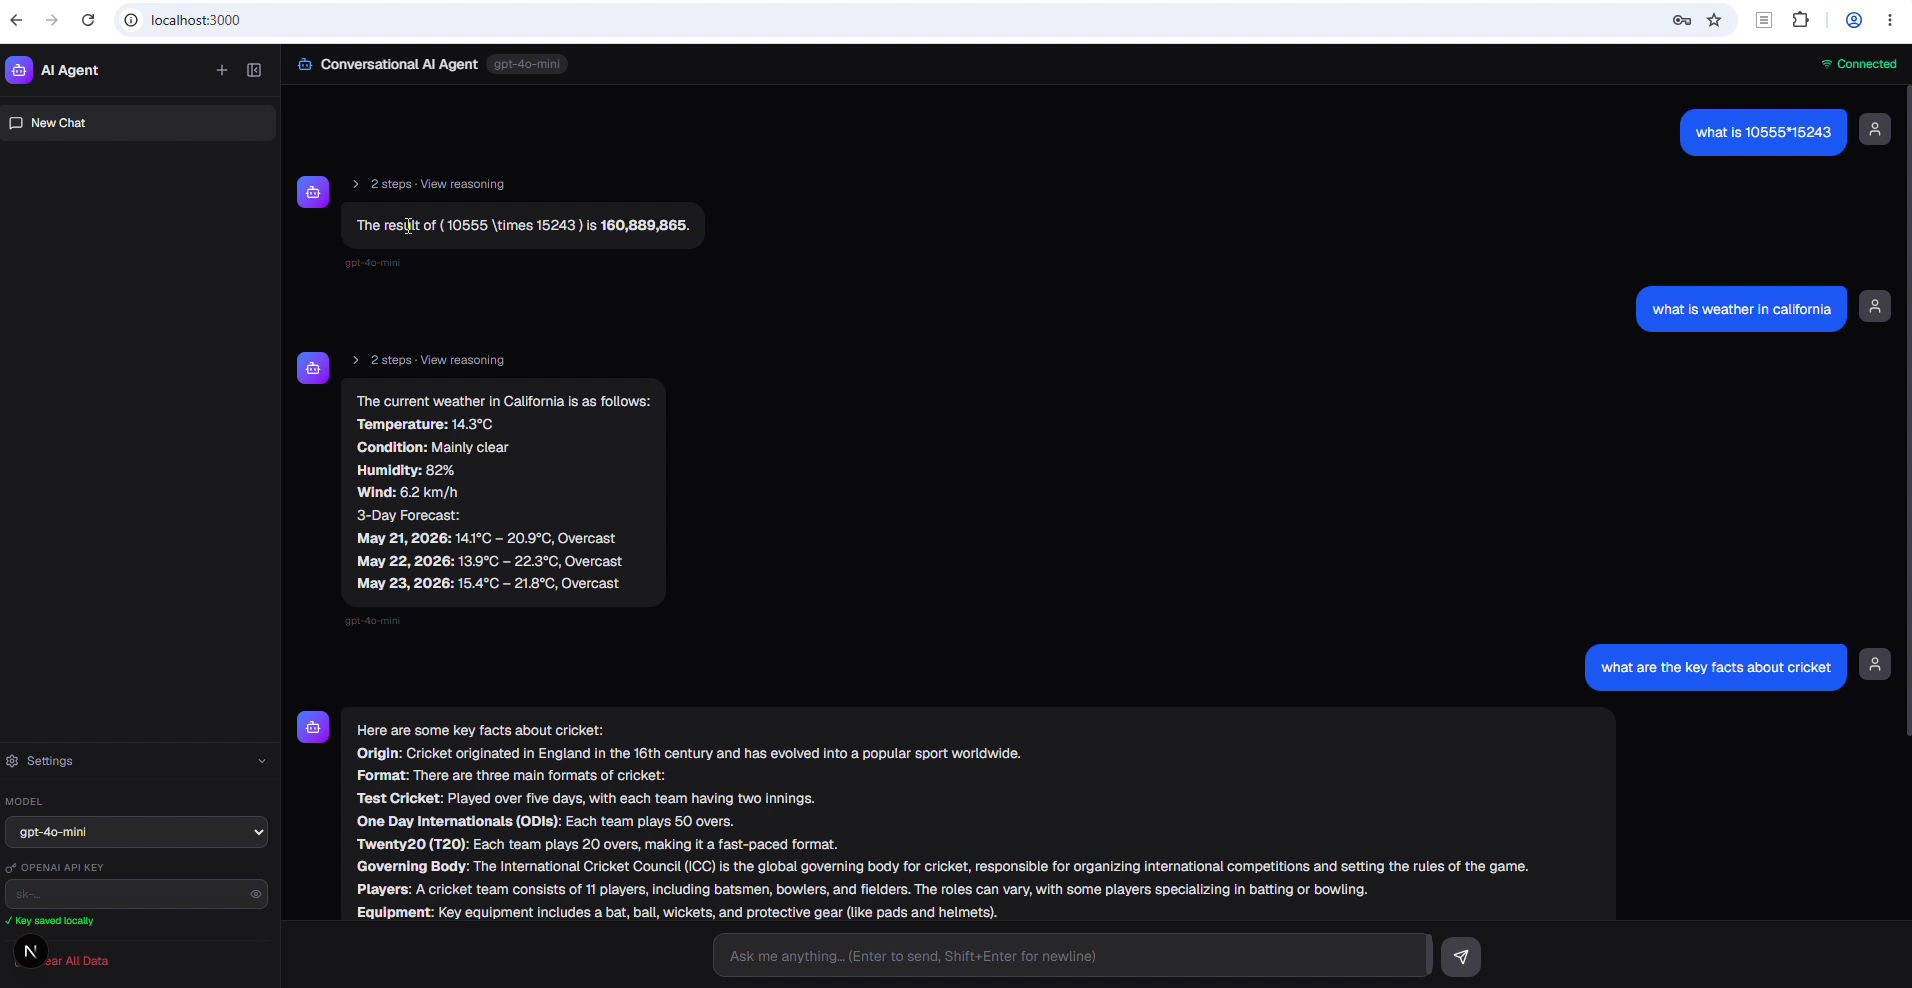
Task: Open the browser profile icon
Action: (1853, 20)
